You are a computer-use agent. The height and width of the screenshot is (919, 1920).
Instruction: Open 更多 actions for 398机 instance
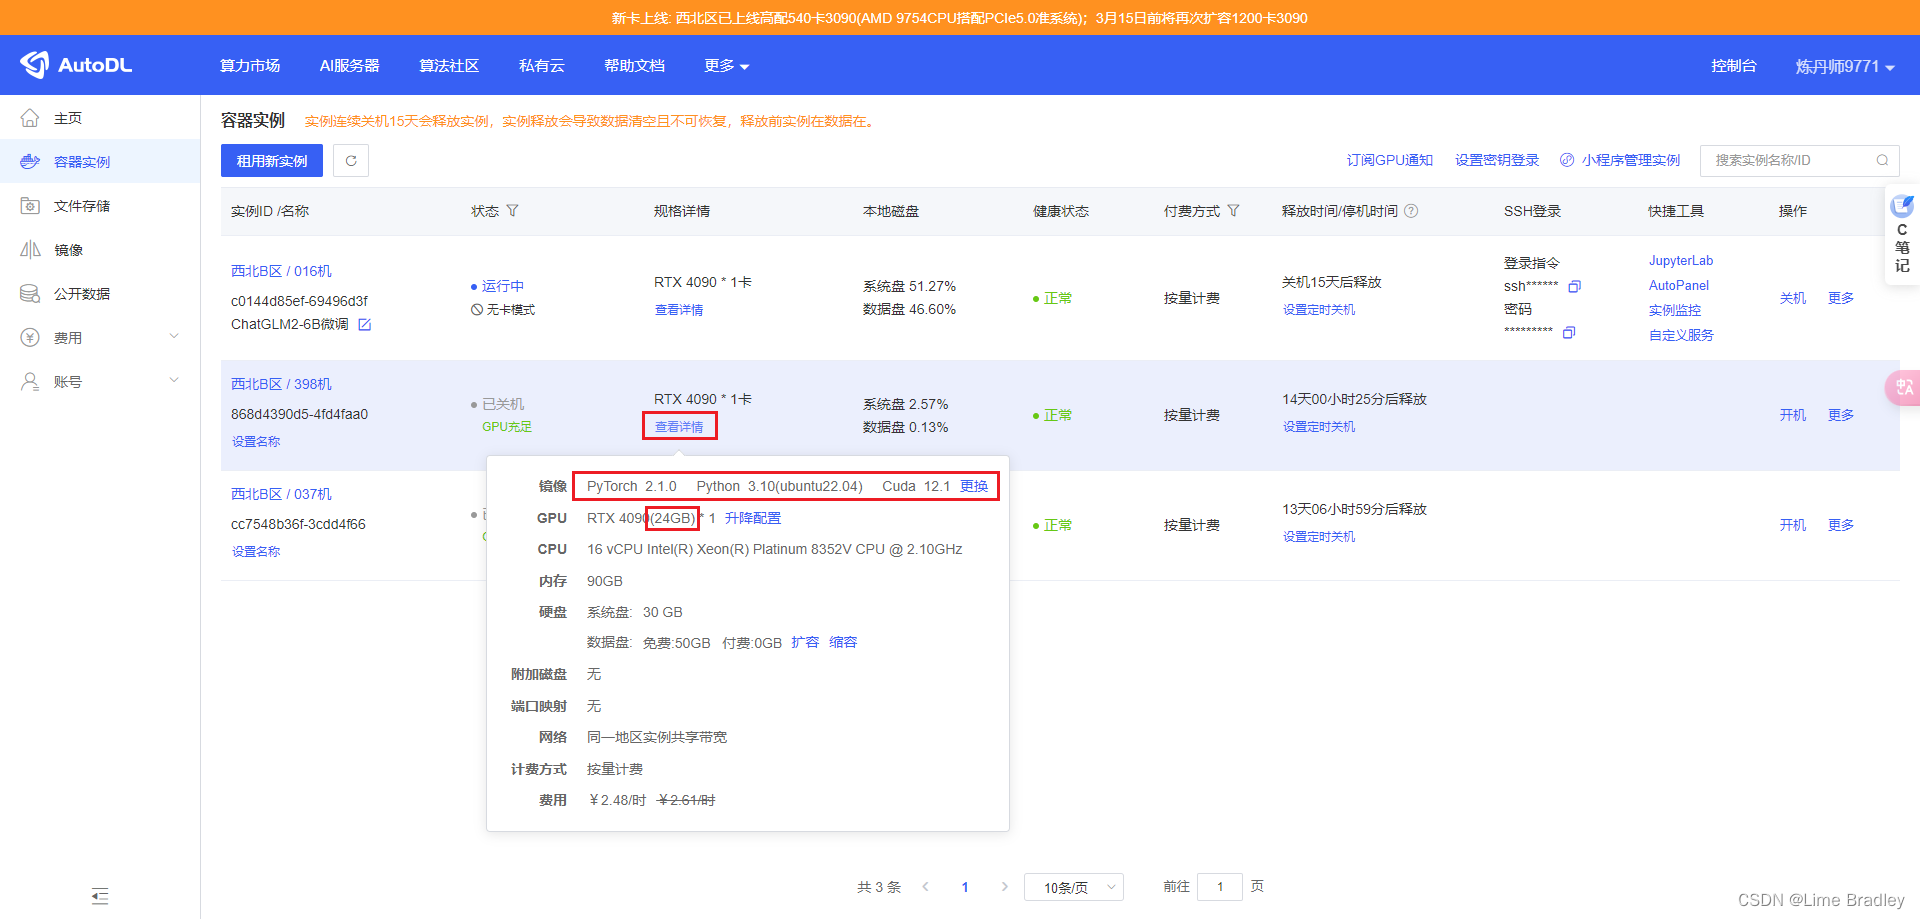click(1841, 415)
